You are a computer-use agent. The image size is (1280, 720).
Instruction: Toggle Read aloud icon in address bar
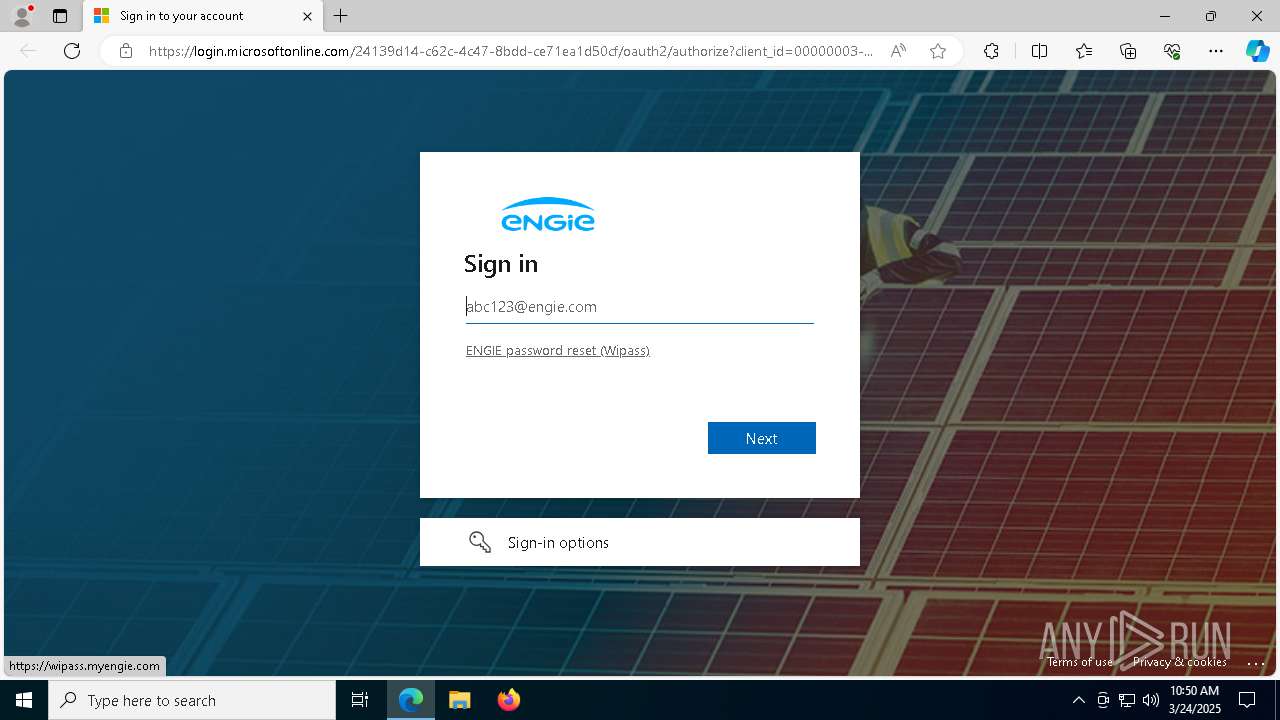[x=898, y=51]
